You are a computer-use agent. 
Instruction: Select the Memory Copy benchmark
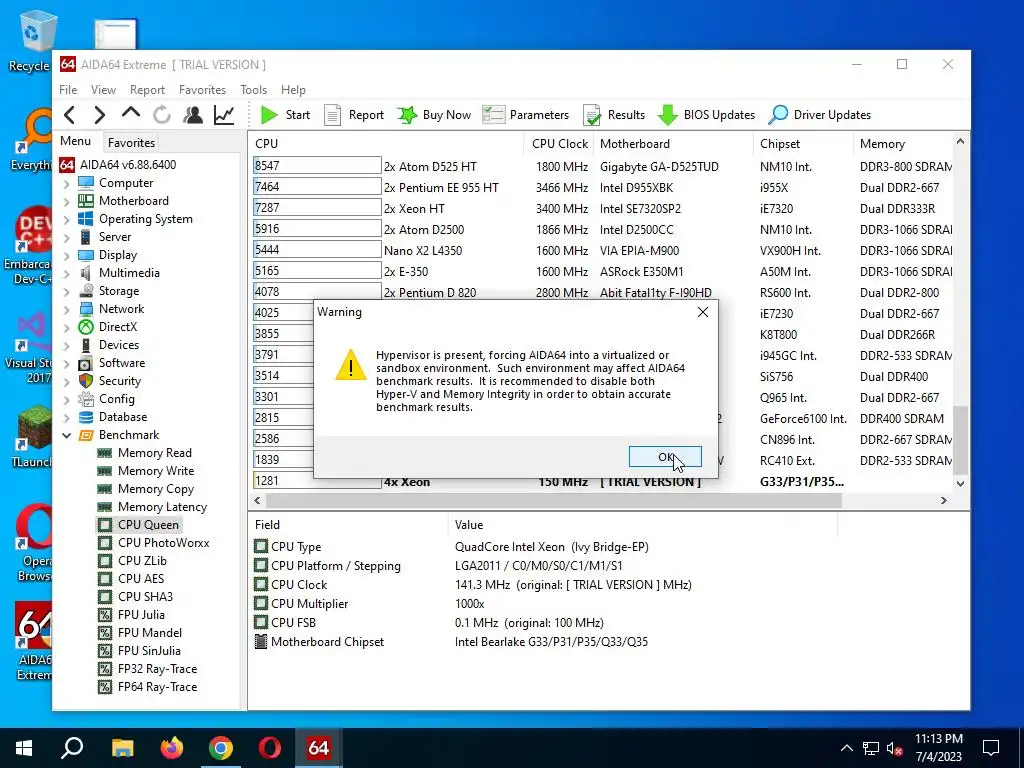click(x=156, y=489)
